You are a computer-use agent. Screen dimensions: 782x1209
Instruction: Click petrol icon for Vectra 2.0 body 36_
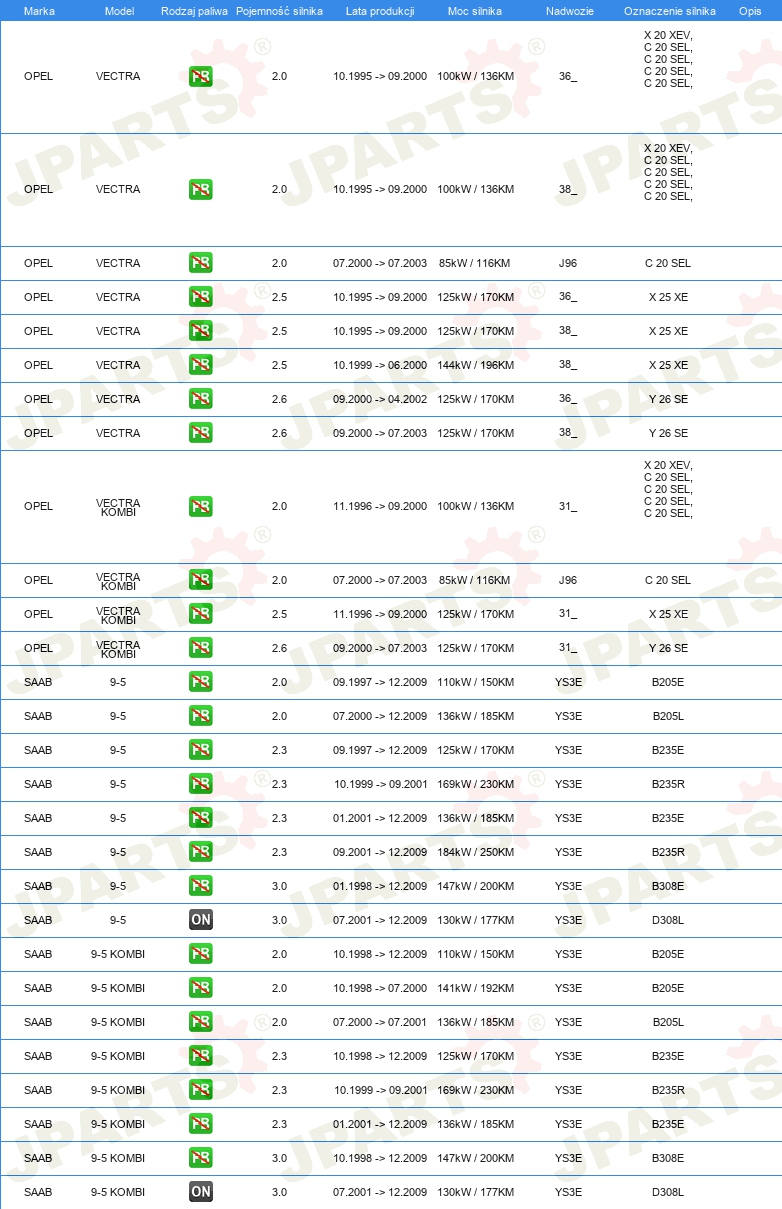point(201,76)
